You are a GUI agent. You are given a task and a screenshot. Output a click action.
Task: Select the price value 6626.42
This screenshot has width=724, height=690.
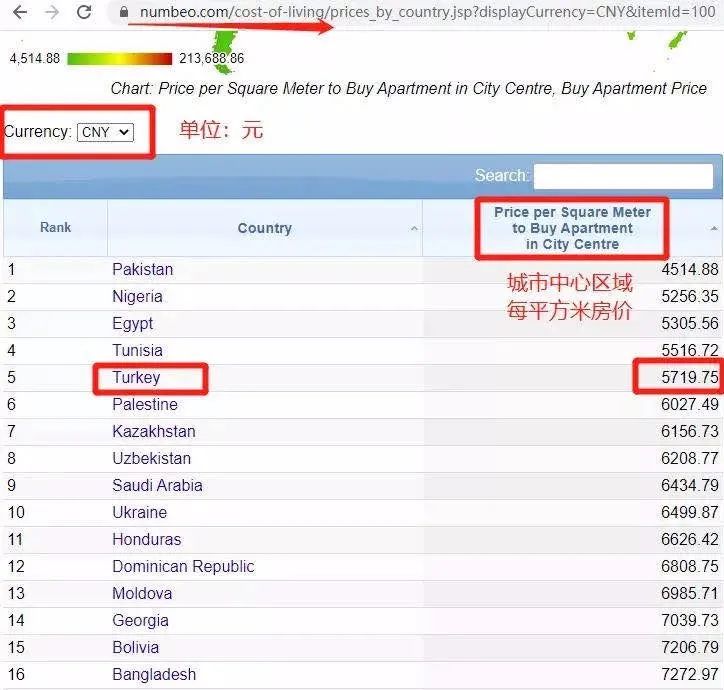click(x=690, y=539)
